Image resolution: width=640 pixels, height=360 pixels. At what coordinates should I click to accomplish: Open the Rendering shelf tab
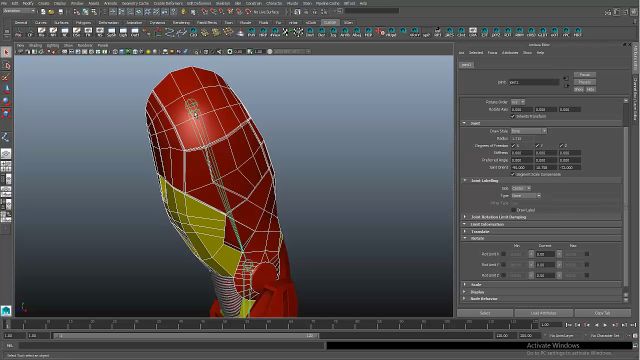pyautogui.click(x=181, y=22)
